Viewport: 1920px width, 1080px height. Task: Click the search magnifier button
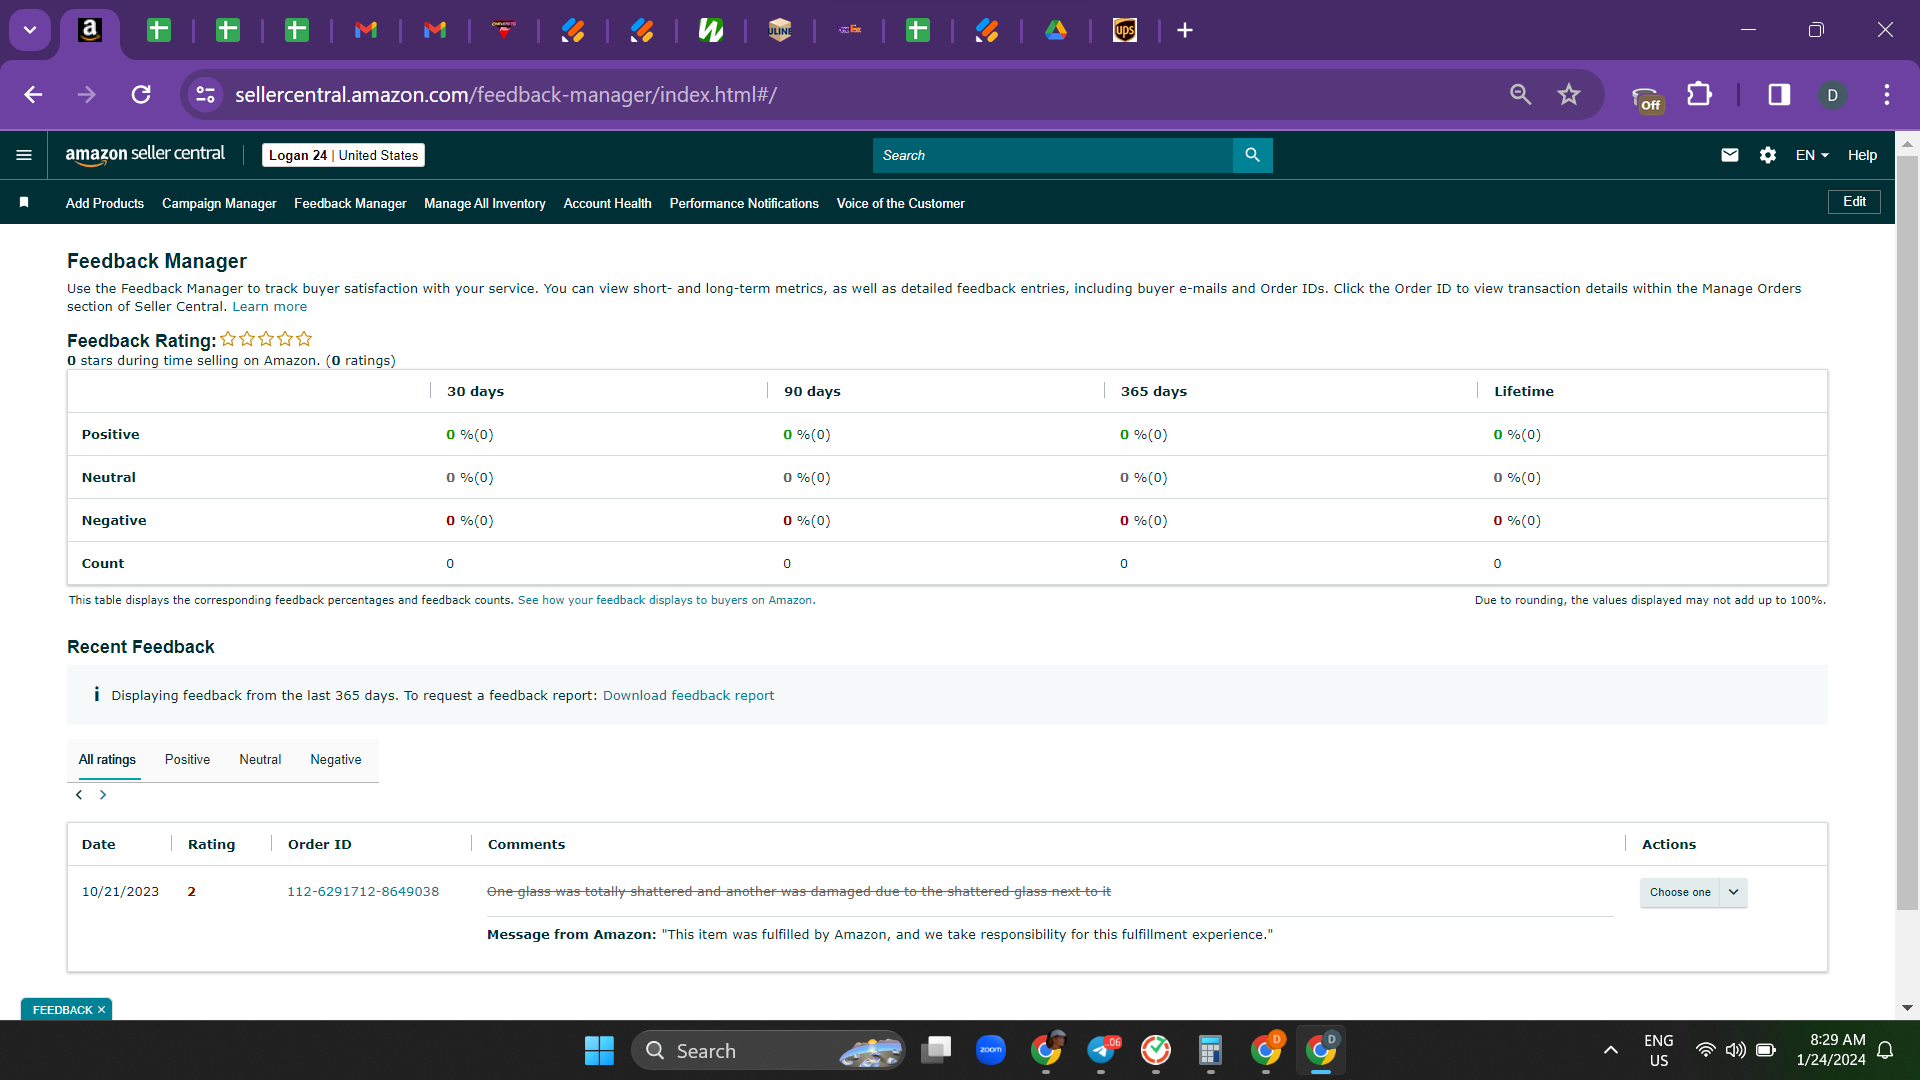[1252, 155]
